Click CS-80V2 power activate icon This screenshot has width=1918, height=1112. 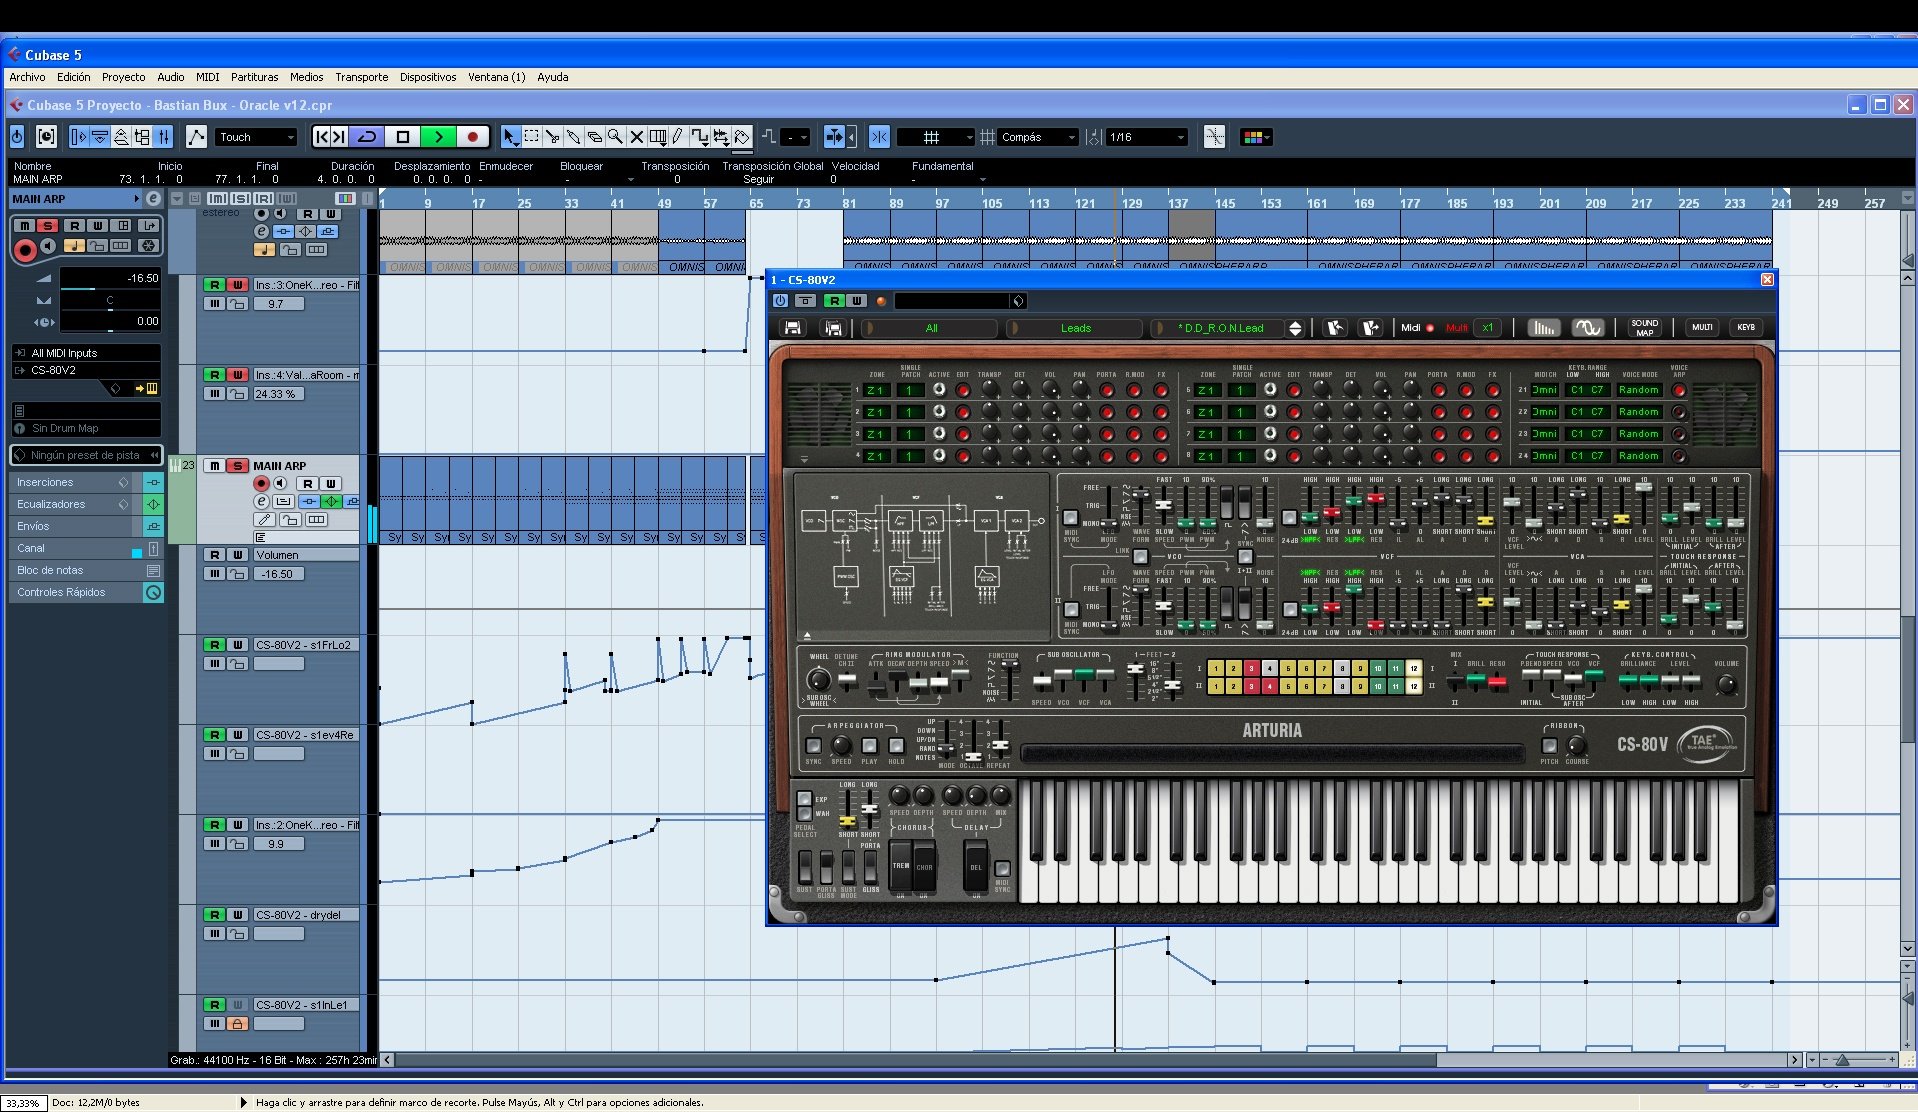click(x=780, y=301)
